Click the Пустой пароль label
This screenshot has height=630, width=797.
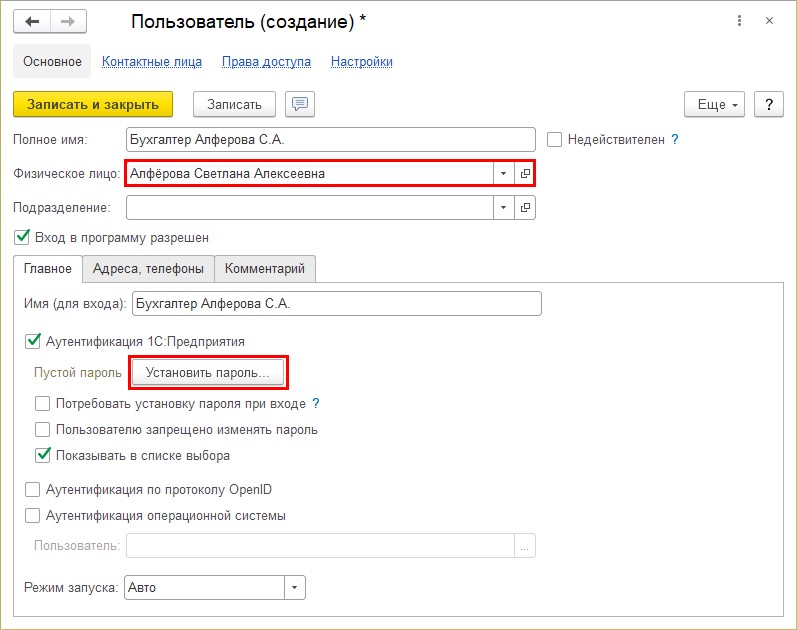click(78, 373)
